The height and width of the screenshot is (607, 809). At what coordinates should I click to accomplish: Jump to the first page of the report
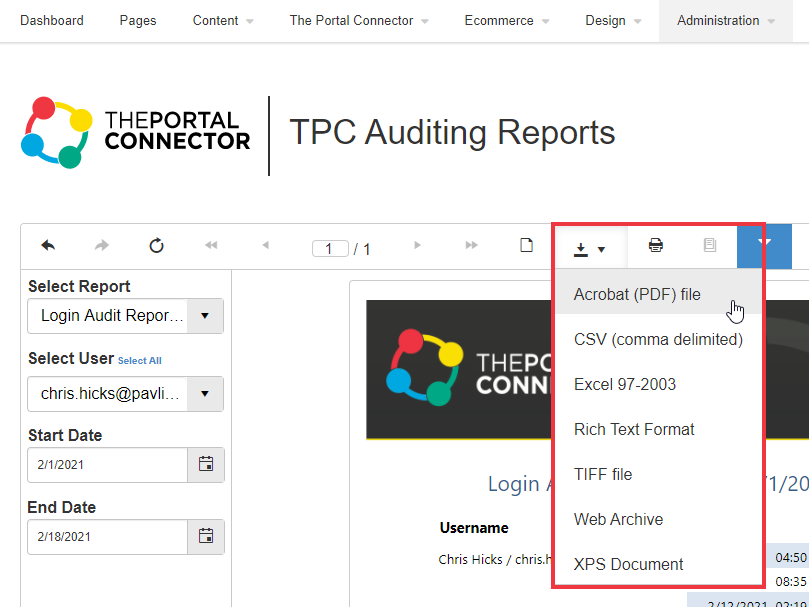211,245
